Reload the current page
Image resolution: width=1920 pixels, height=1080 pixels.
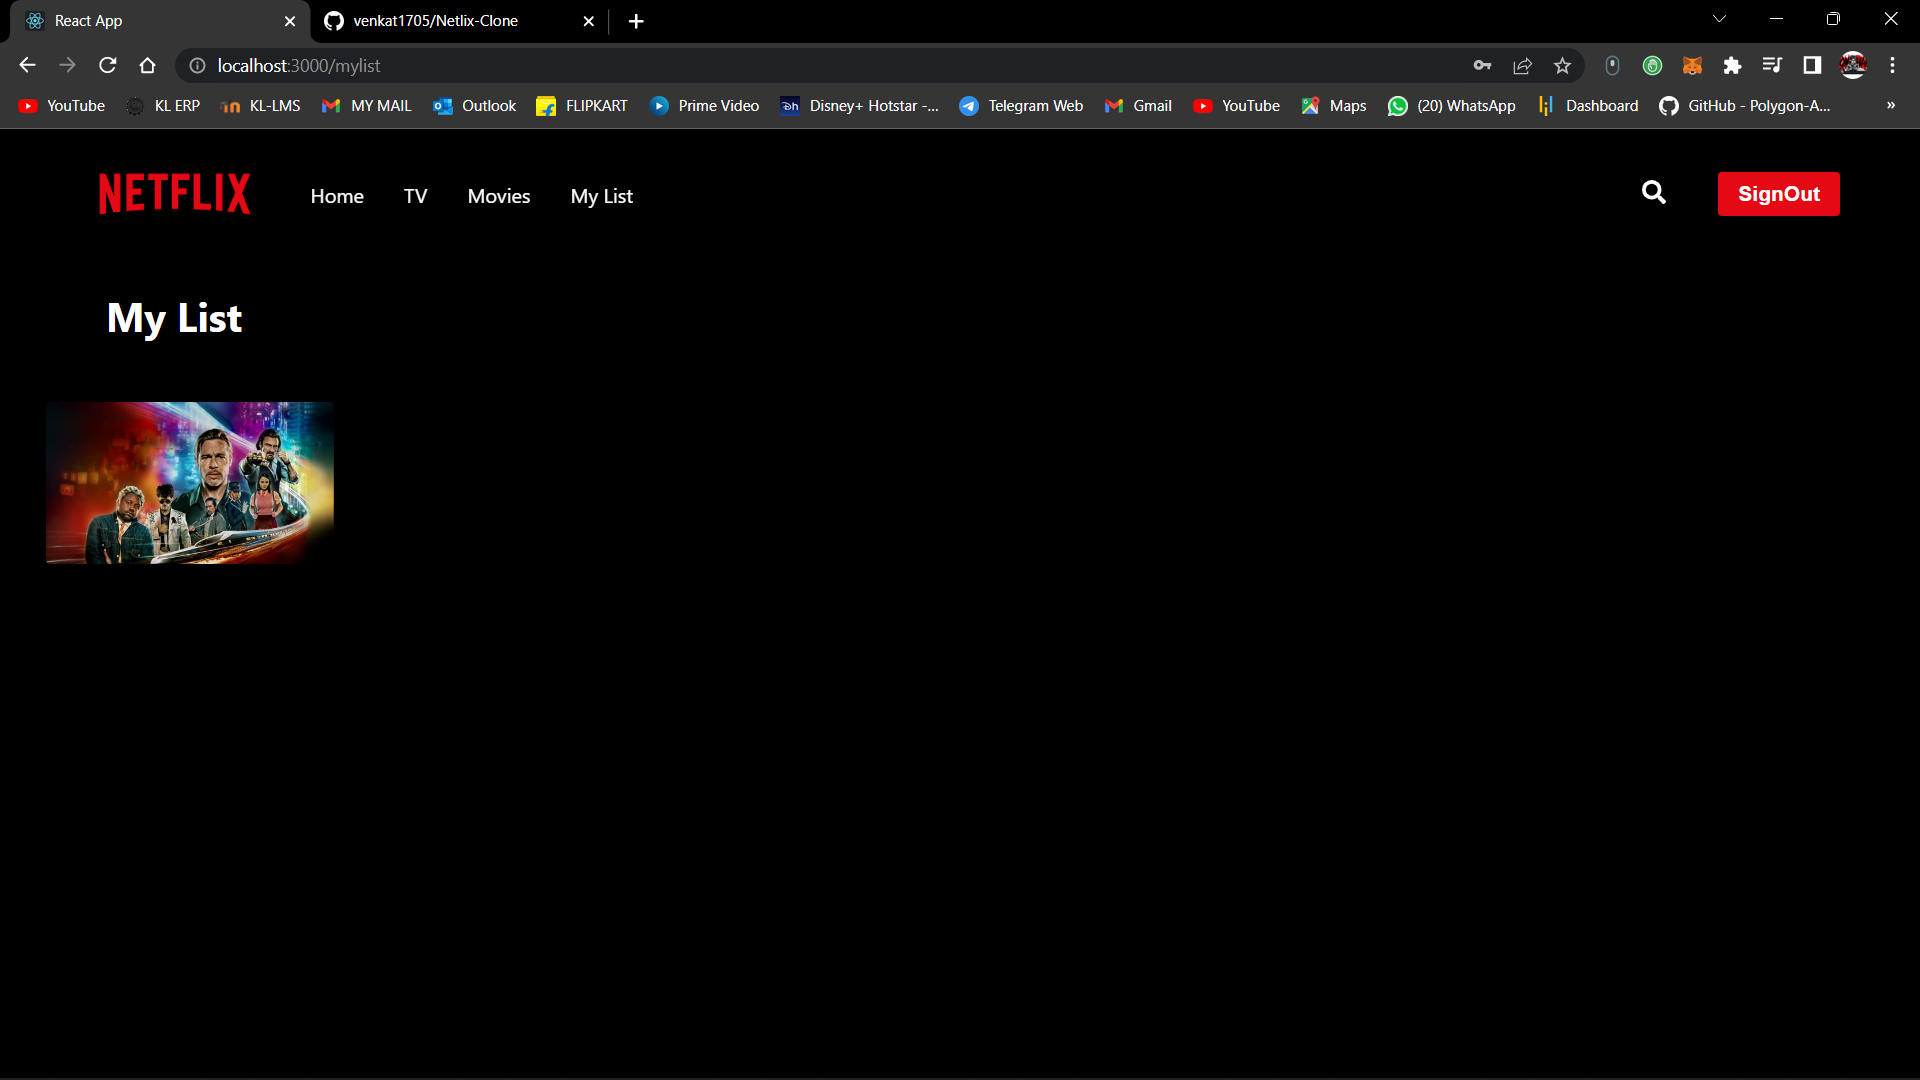click(x=107, y=65)
